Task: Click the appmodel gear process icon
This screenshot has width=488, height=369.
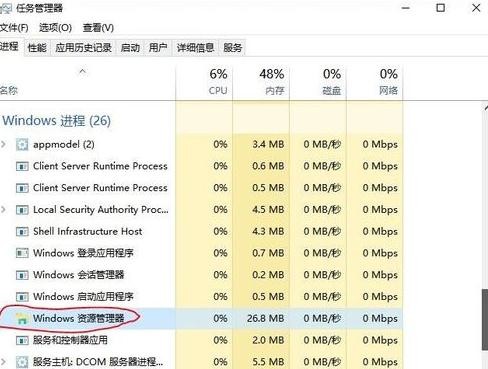Action: point(22,144)
